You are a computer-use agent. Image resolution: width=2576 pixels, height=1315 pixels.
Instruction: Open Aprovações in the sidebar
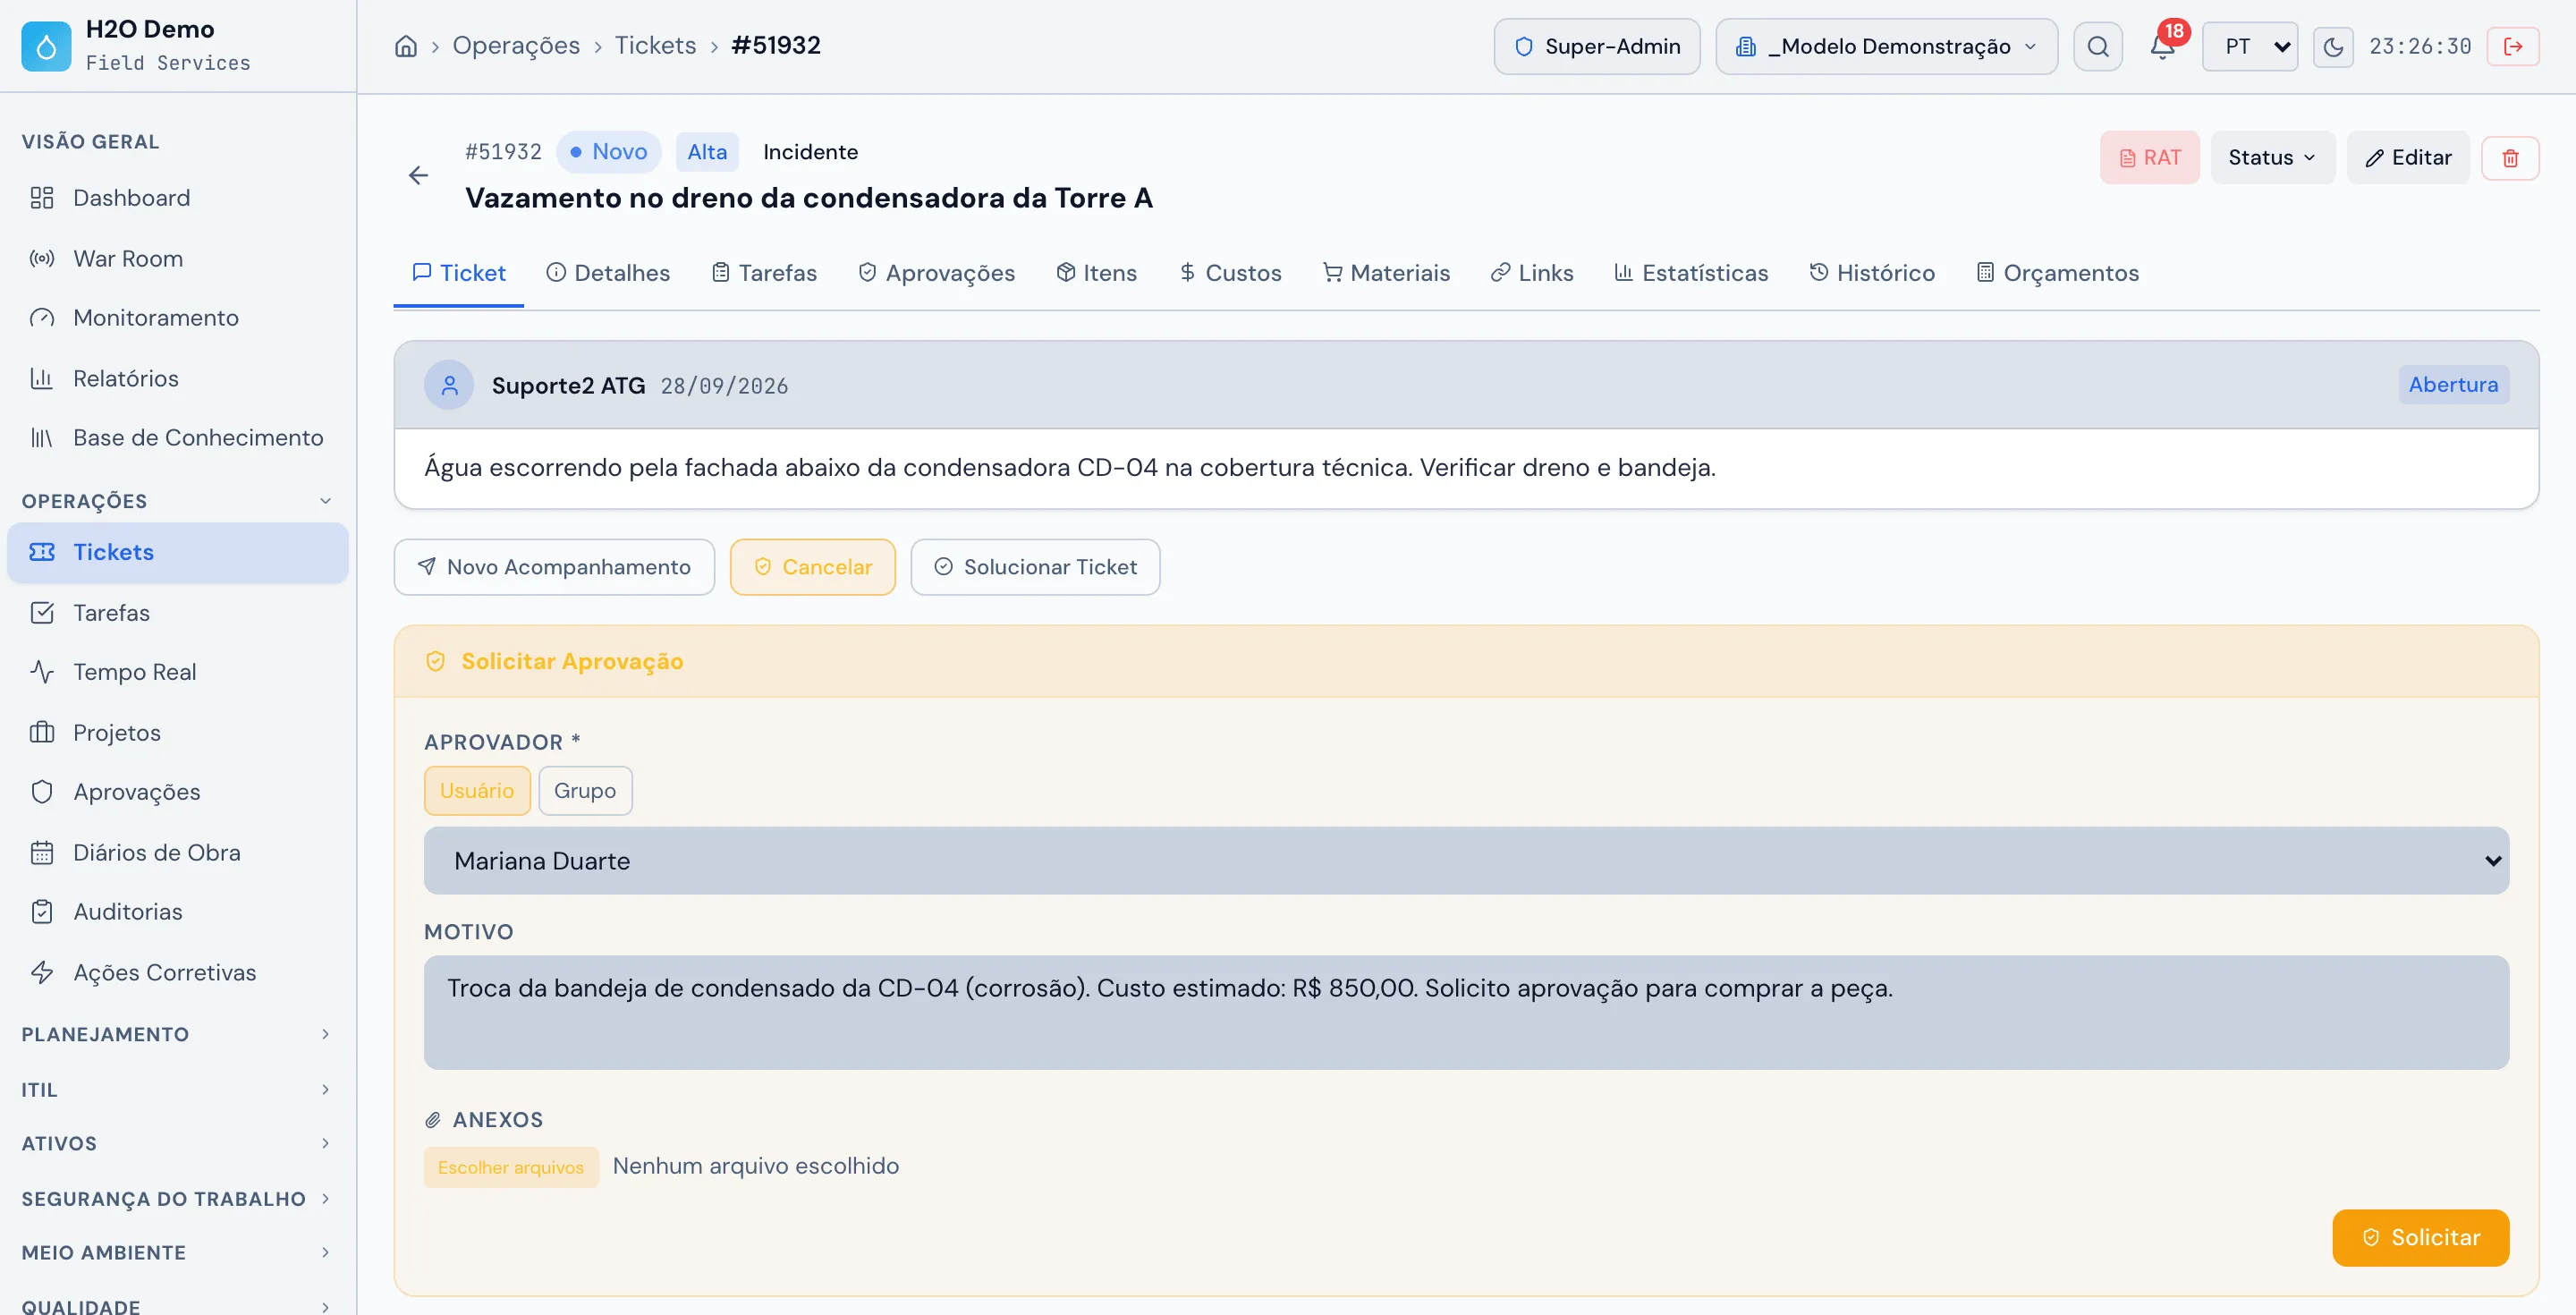[178, 792]
